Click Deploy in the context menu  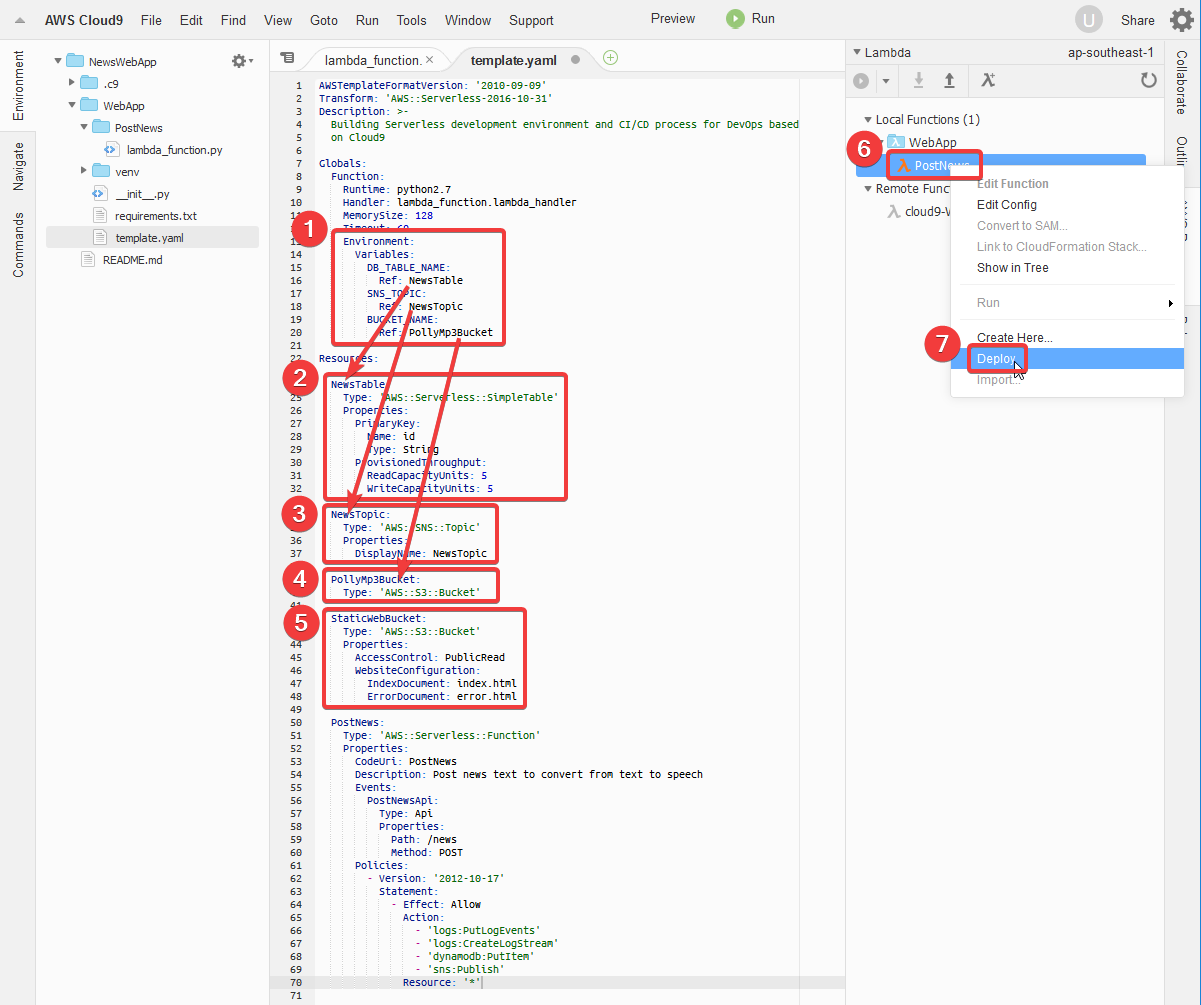click(1067, 359)
